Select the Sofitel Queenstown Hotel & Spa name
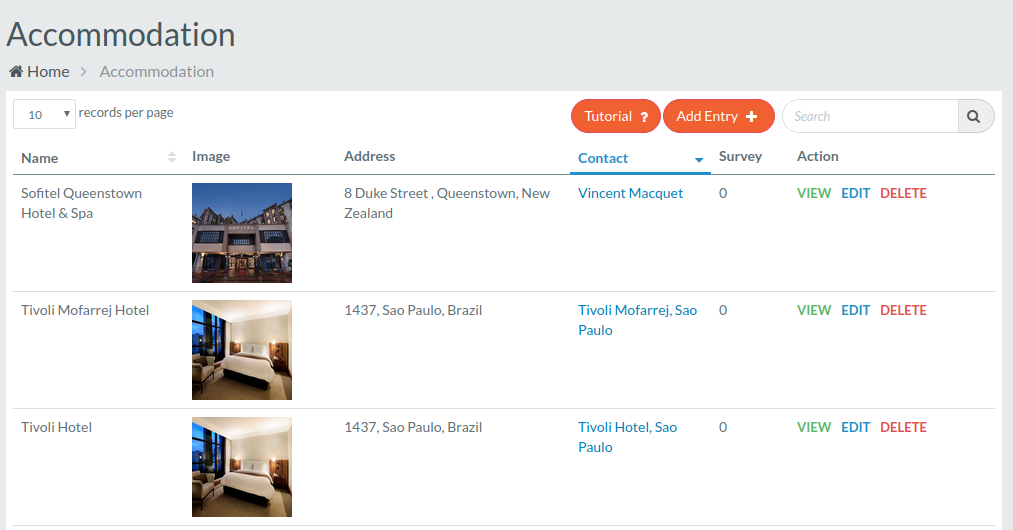The width and height of the screenshot is (1013, 530). tap(81, 203)
